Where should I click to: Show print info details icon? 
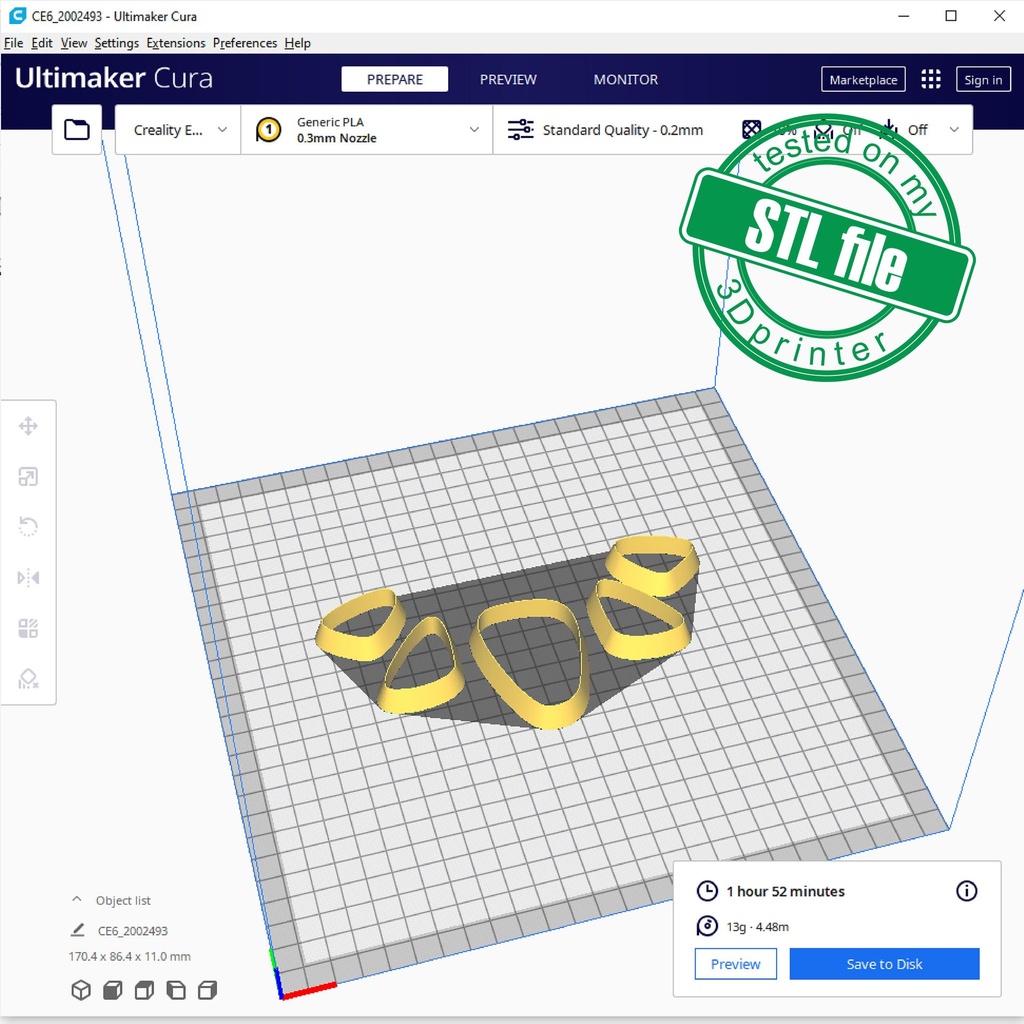point(966,891)
